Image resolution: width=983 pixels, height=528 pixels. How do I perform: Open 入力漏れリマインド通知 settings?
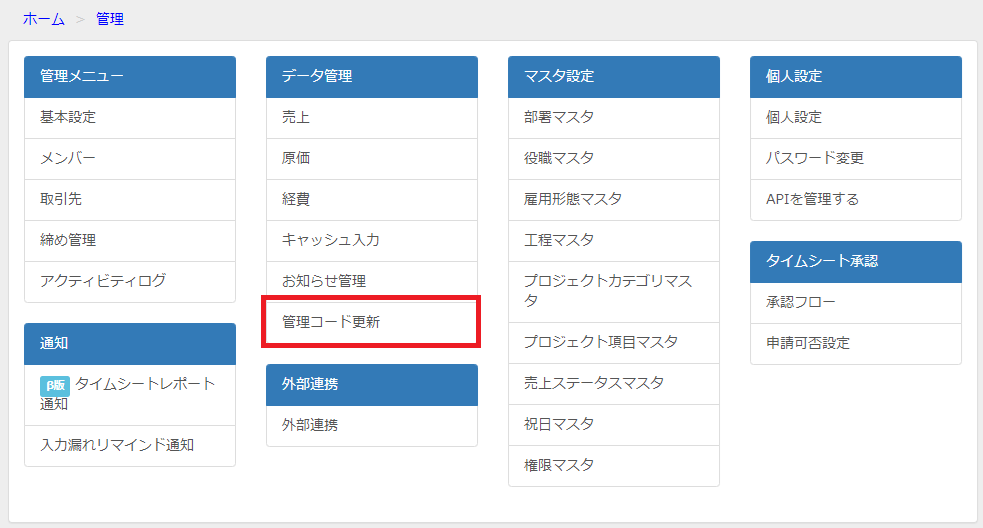point(130,445)
